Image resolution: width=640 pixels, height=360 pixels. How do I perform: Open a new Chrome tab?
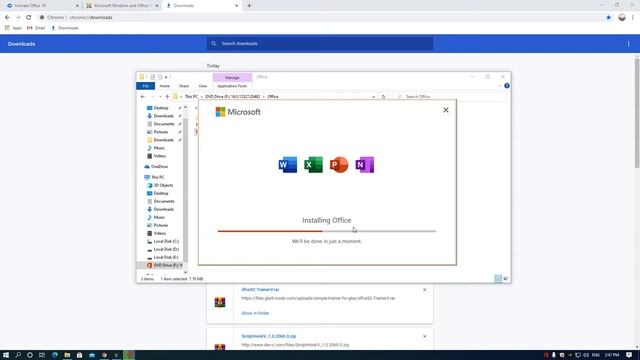(249, 6)
